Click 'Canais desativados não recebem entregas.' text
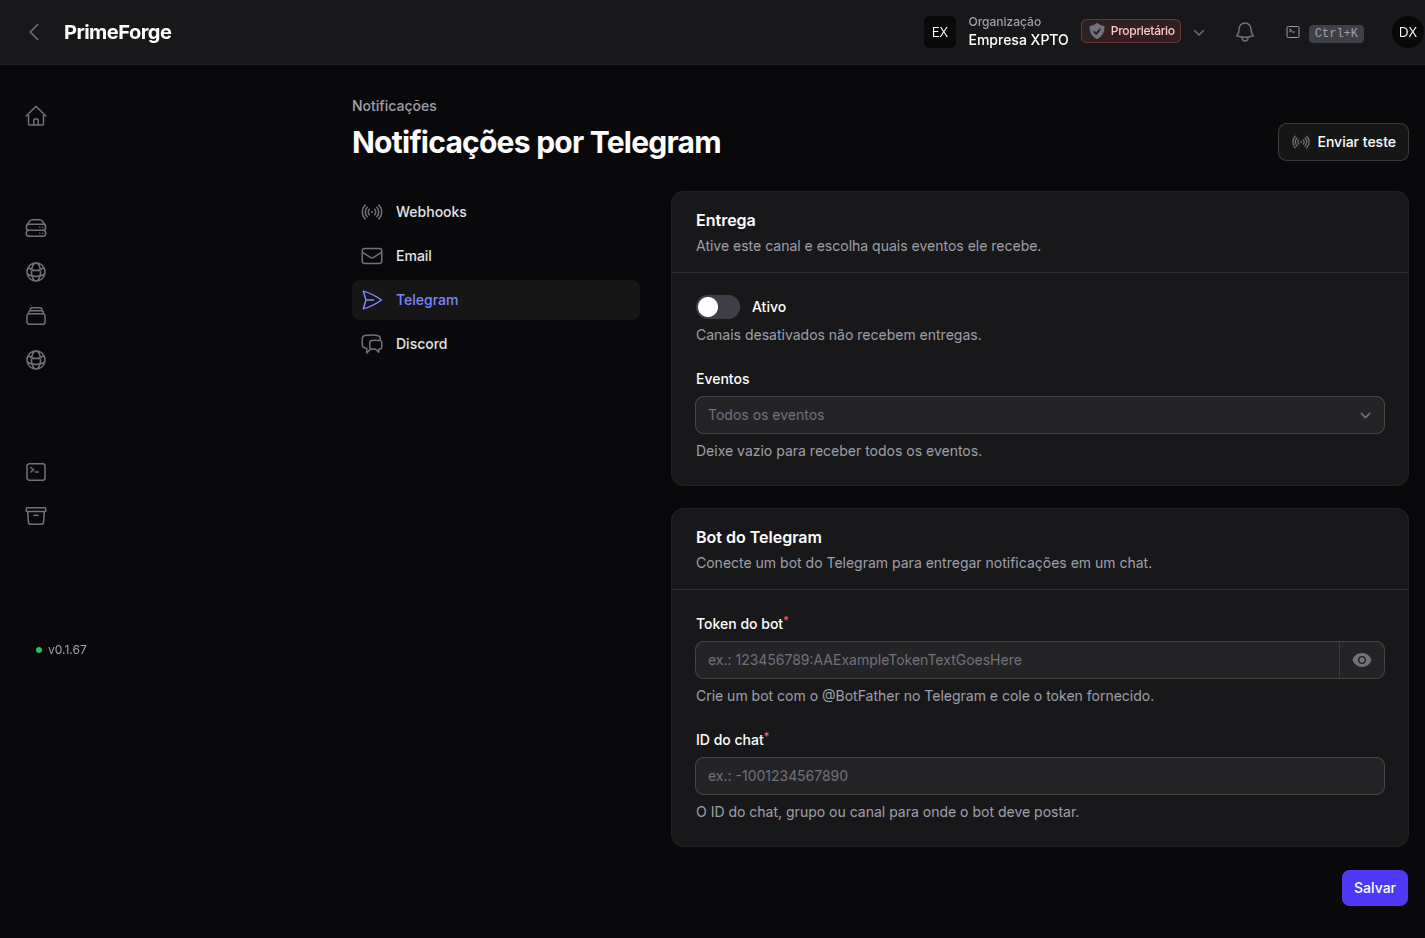 coord(839,335)
